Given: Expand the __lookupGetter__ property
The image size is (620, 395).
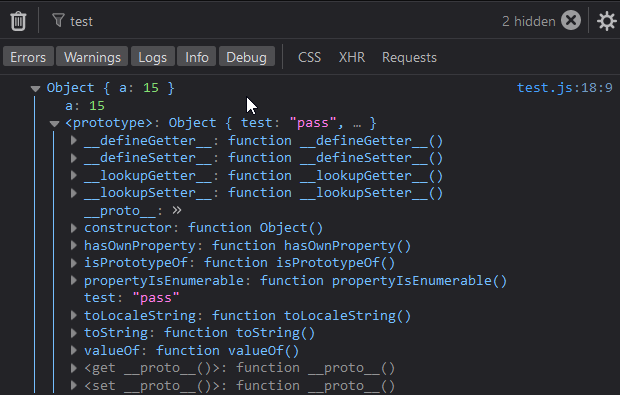Looking at the screenshot, I should (x=74, y=175).
